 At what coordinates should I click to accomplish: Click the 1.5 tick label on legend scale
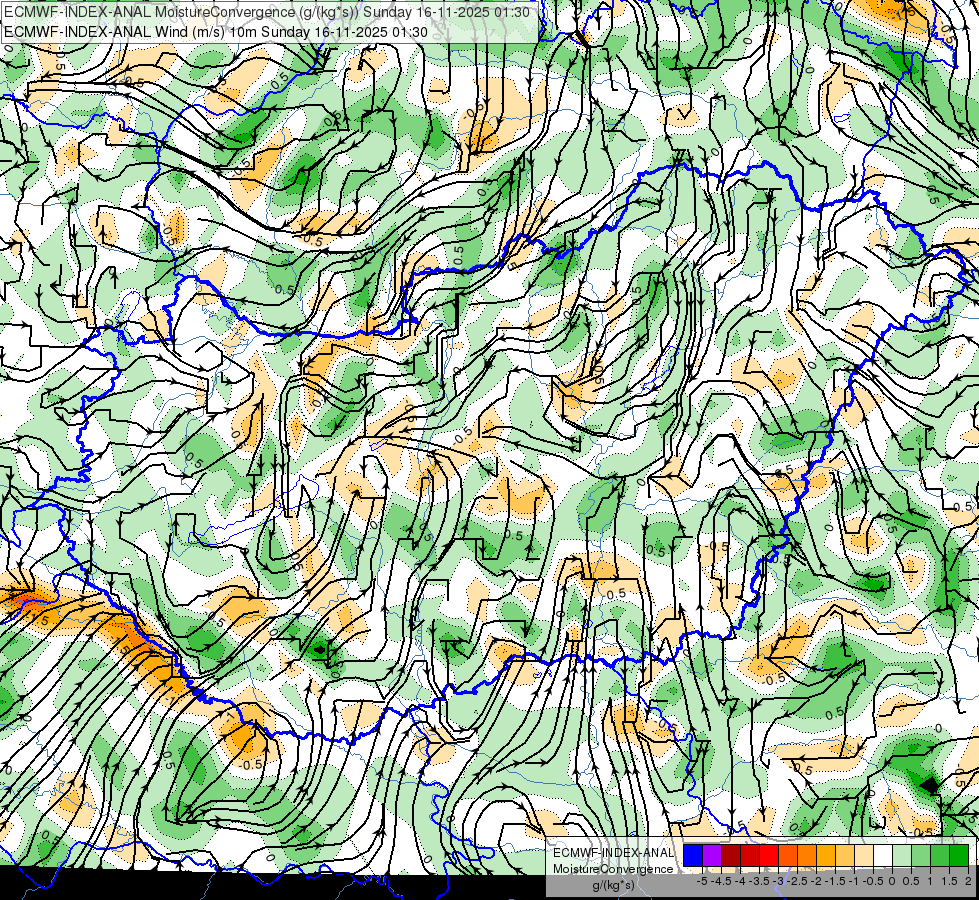tap(950, 881)
